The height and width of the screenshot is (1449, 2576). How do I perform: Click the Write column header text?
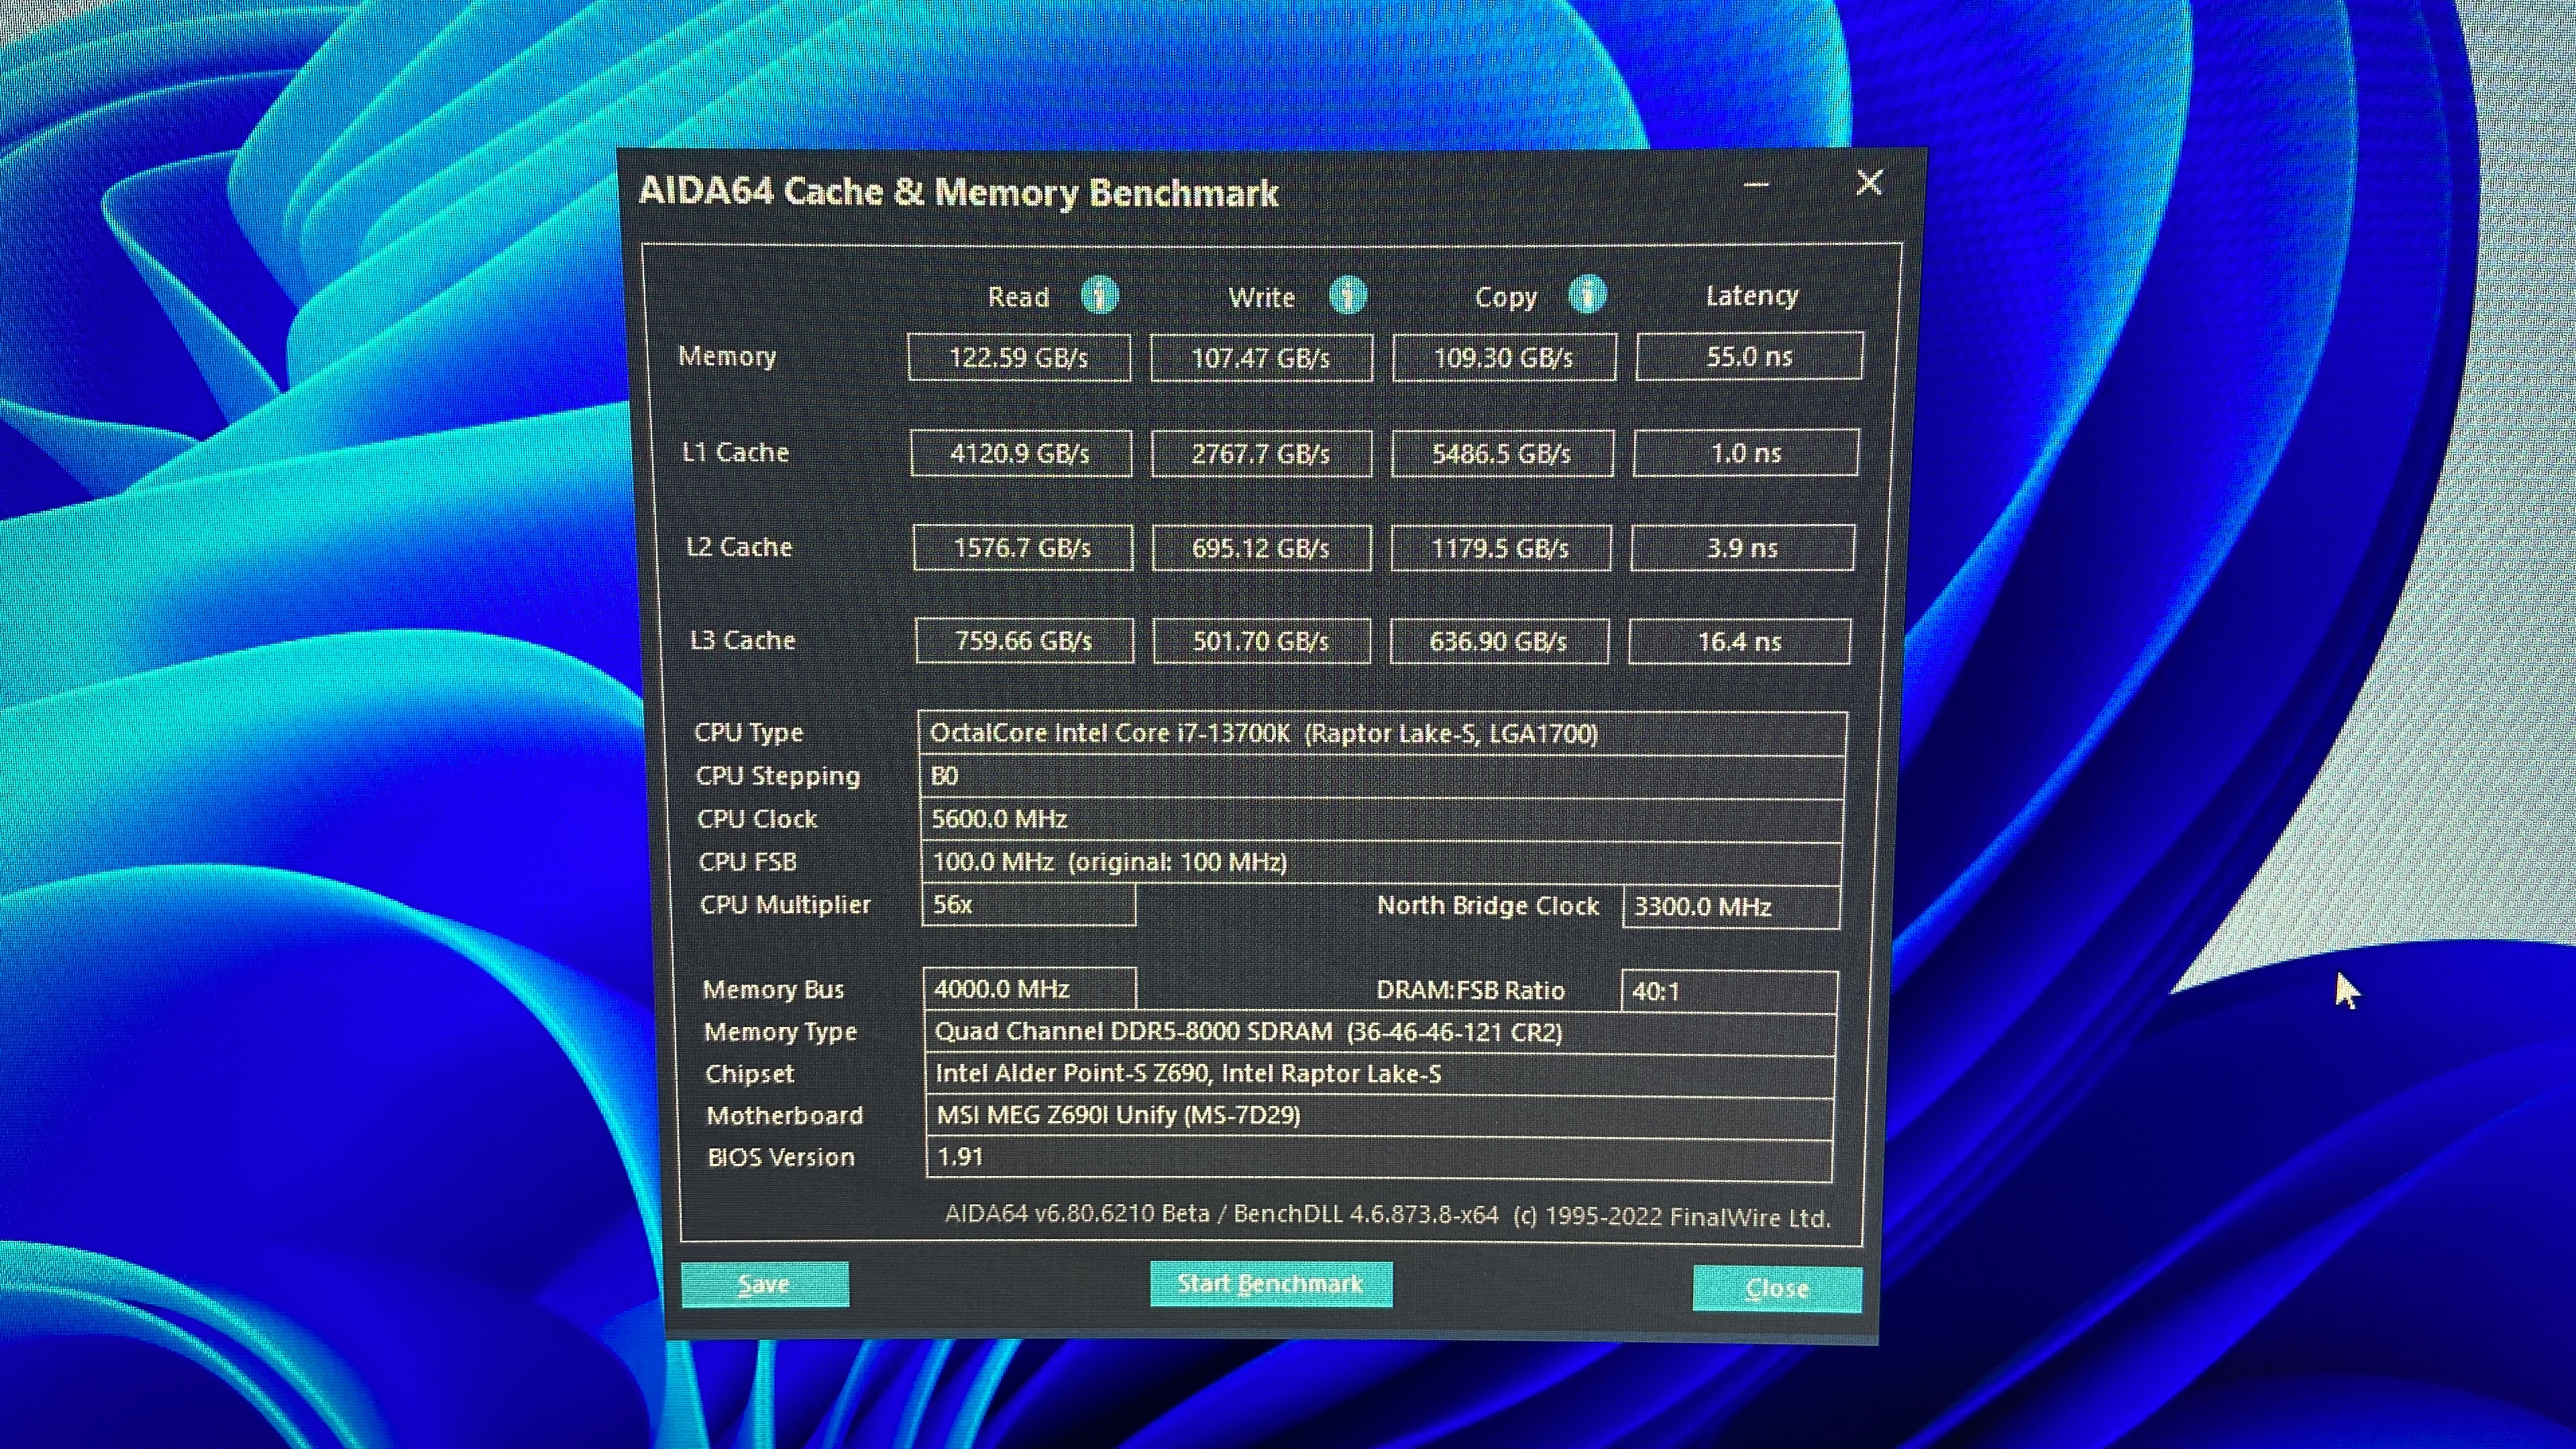tap(1261, 297)
